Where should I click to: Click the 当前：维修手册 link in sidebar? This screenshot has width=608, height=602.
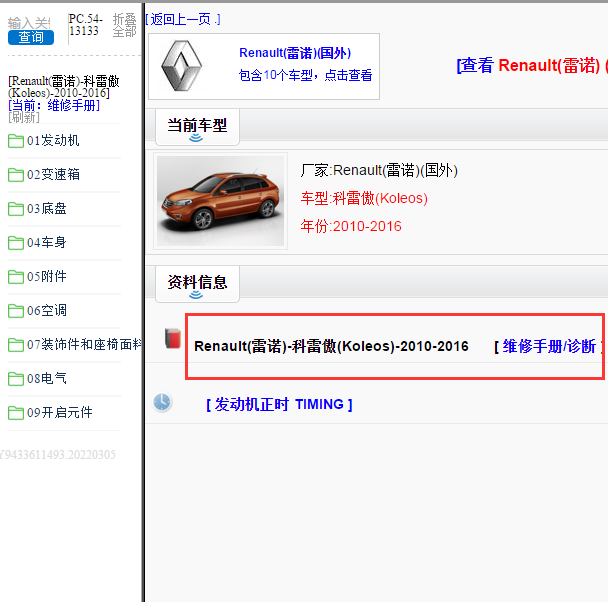(x=54, y=105)
